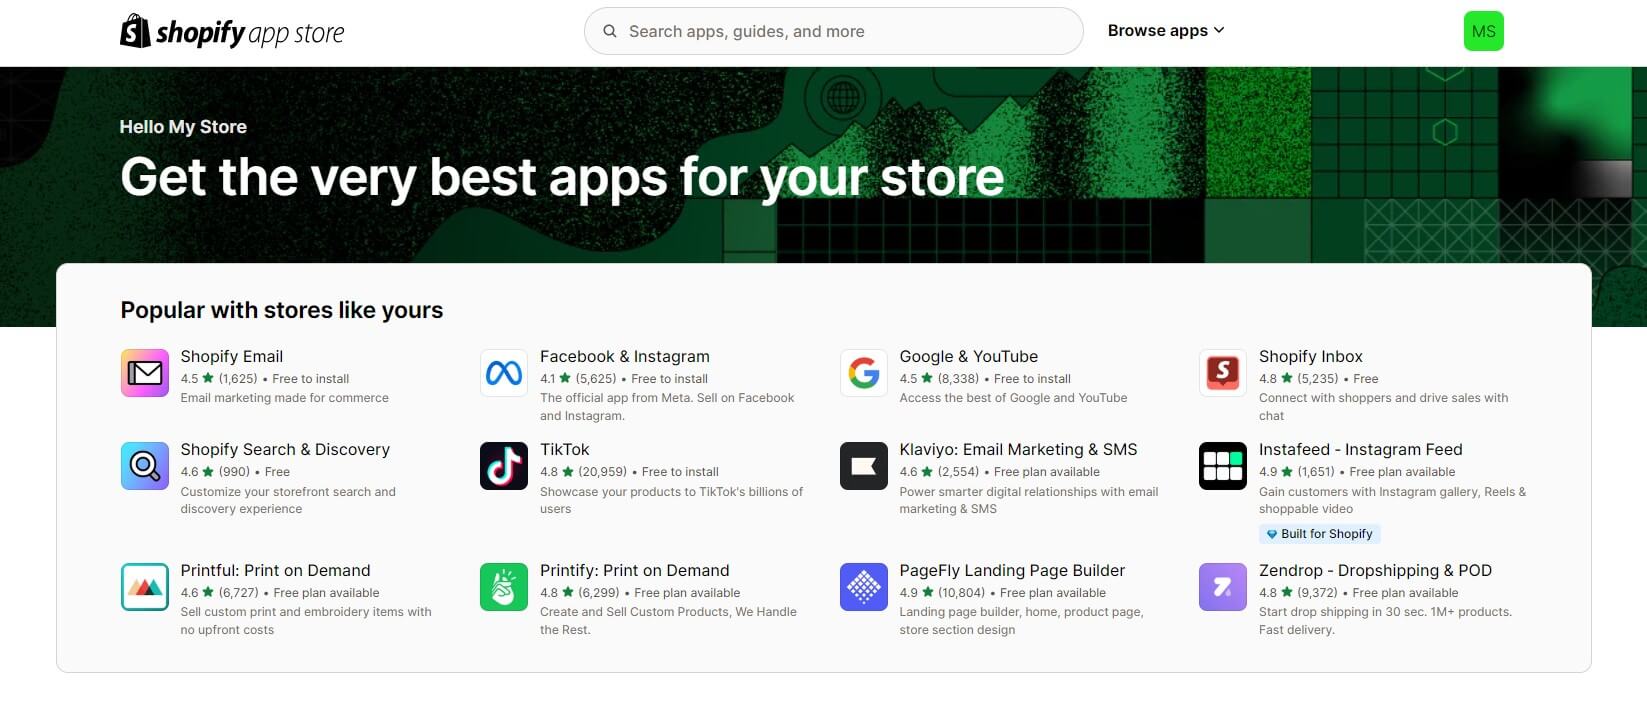The image size is (1647, 705).
Task: Click the search magnifier icon
Action: pos(610,31)
